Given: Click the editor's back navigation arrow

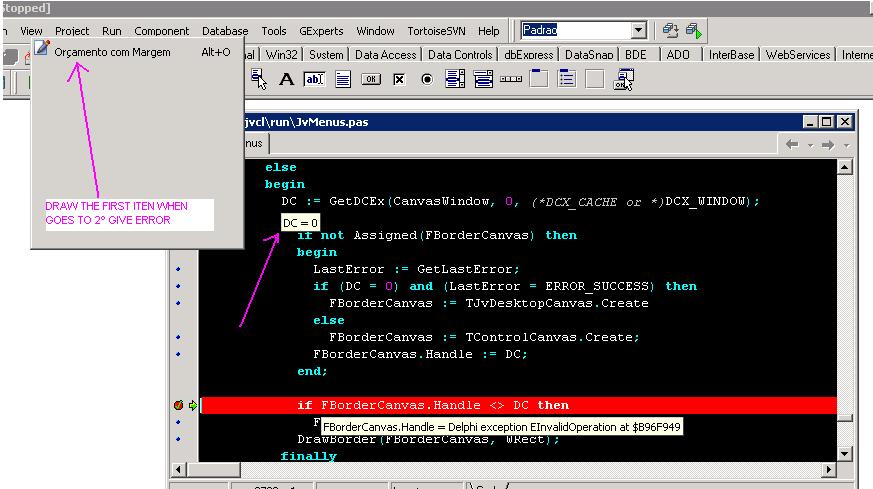Looking at the screenshot, I should tap(793, 145).
